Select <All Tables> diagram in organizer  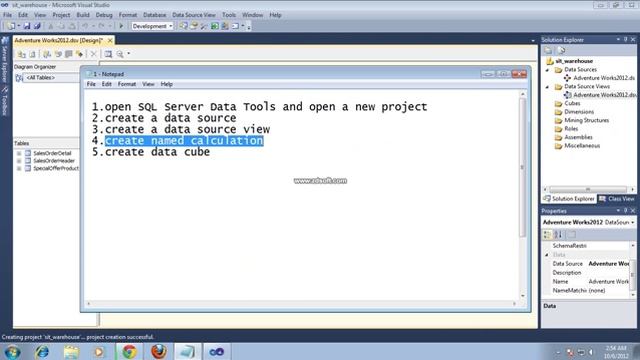pos(40,78)
